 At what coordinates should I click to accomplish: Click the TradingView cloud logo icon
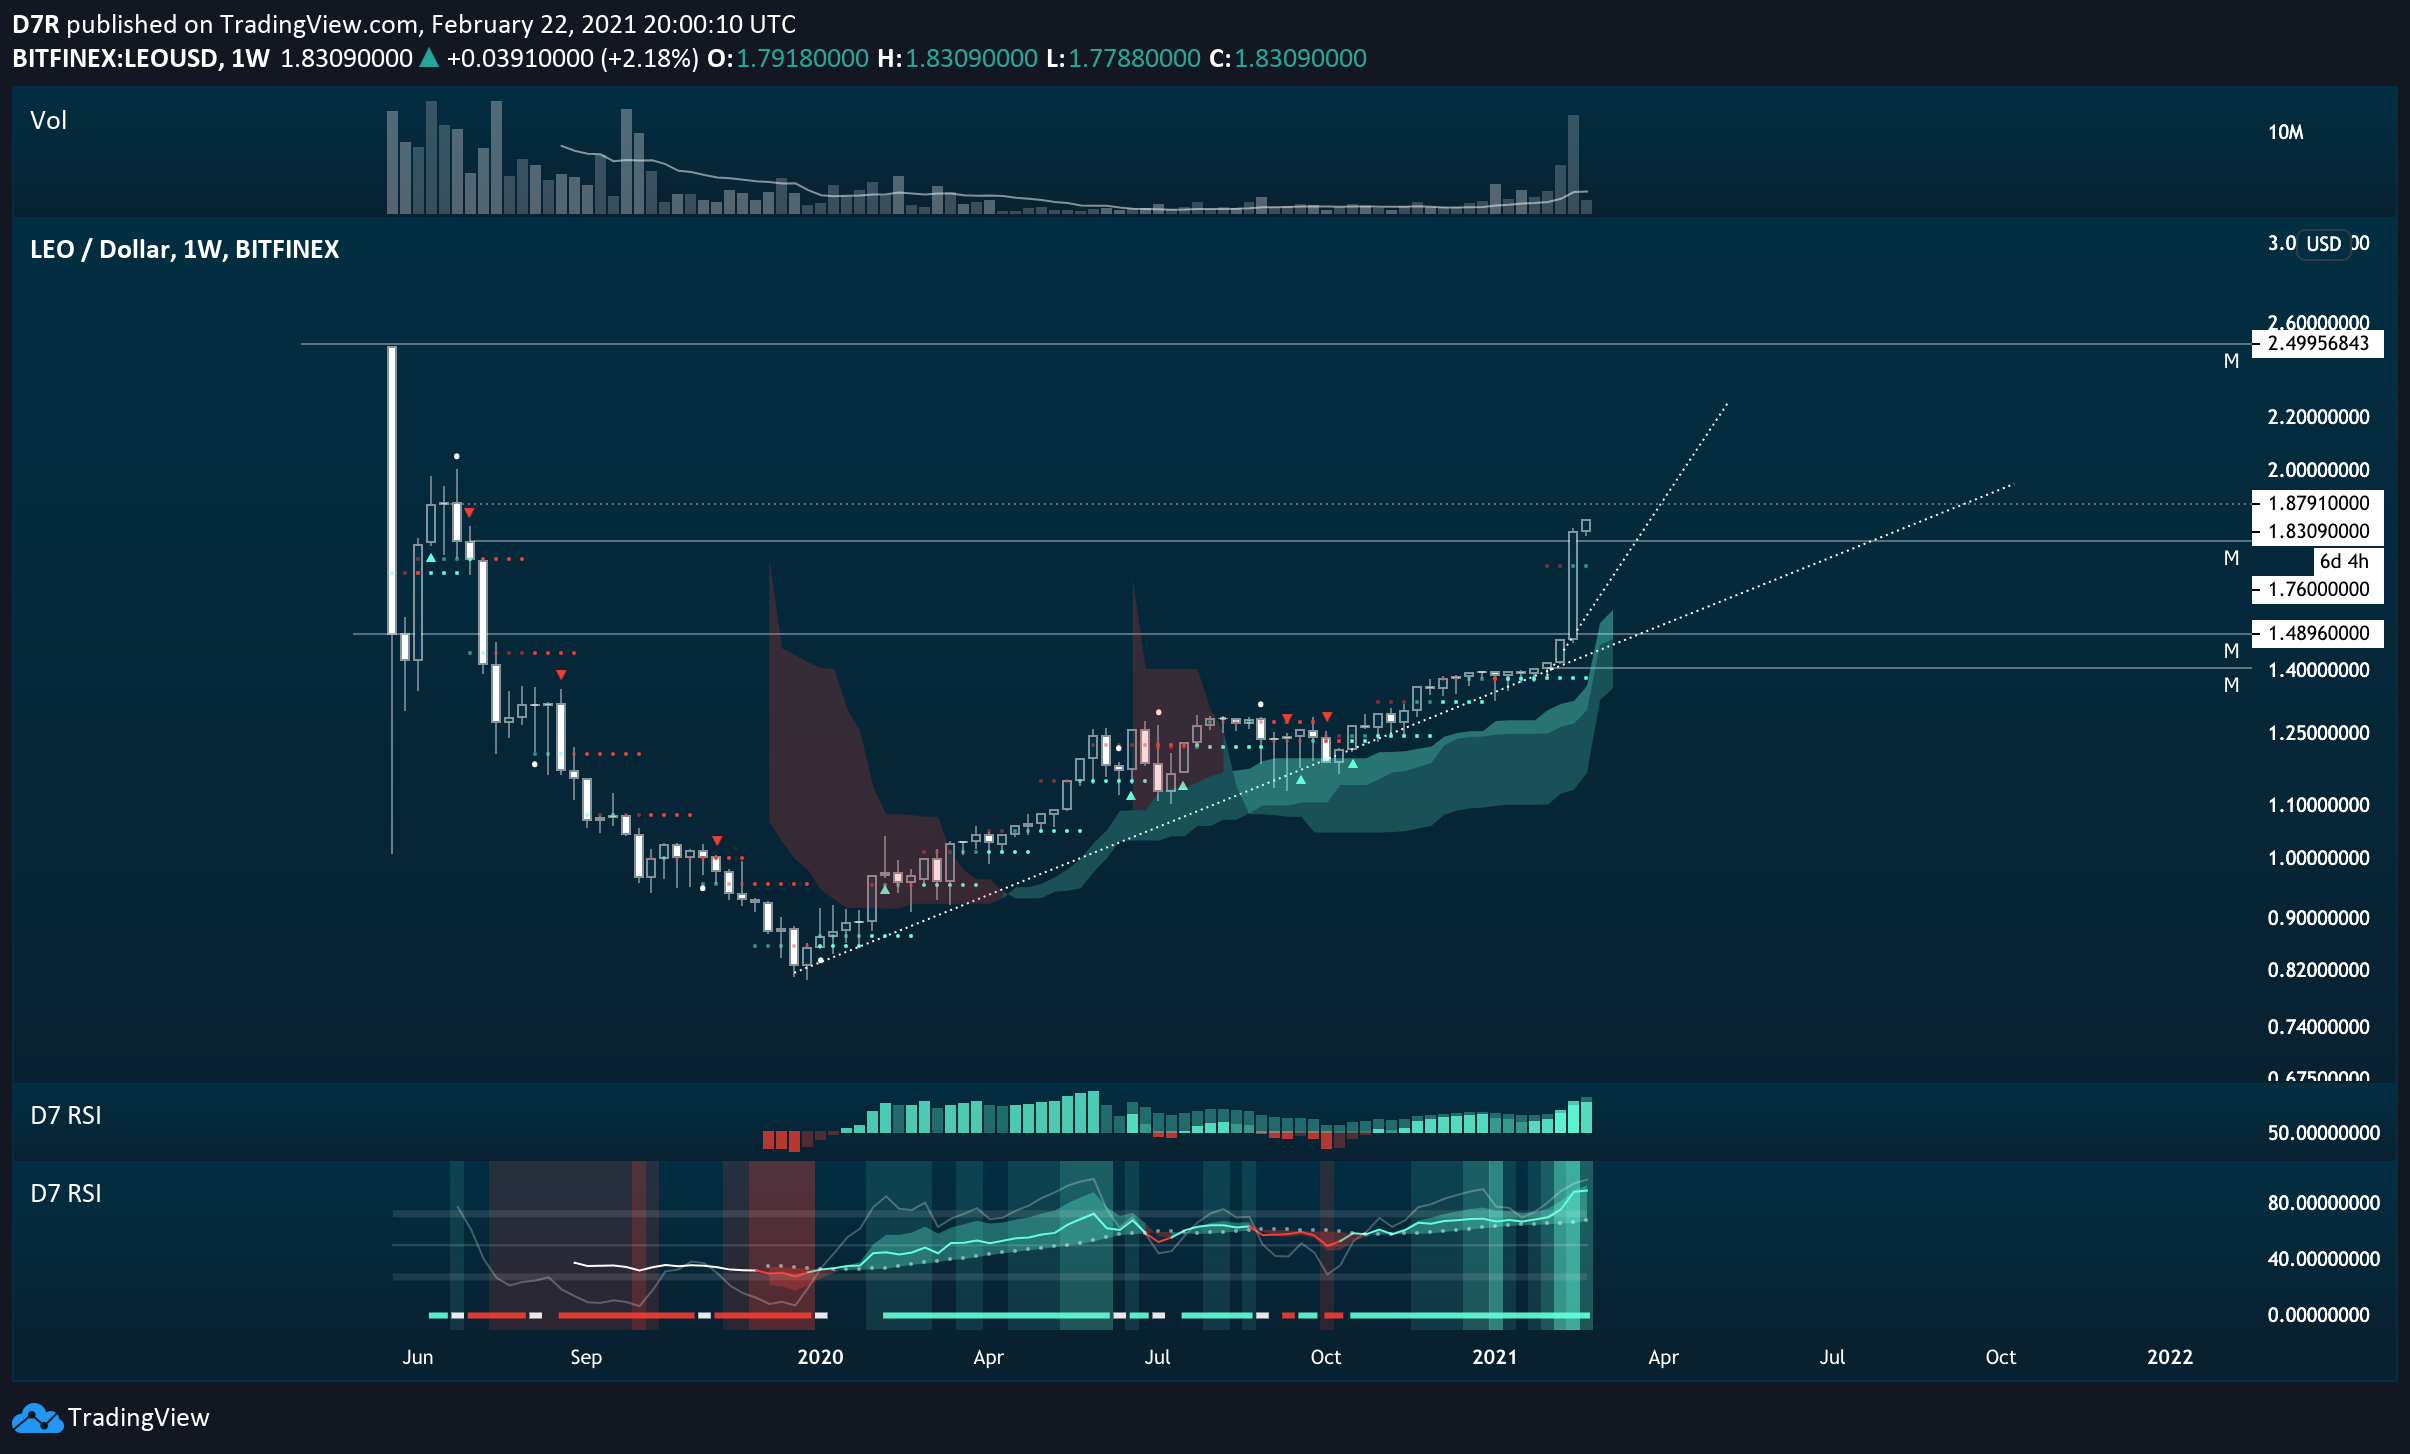[37, 1418]
